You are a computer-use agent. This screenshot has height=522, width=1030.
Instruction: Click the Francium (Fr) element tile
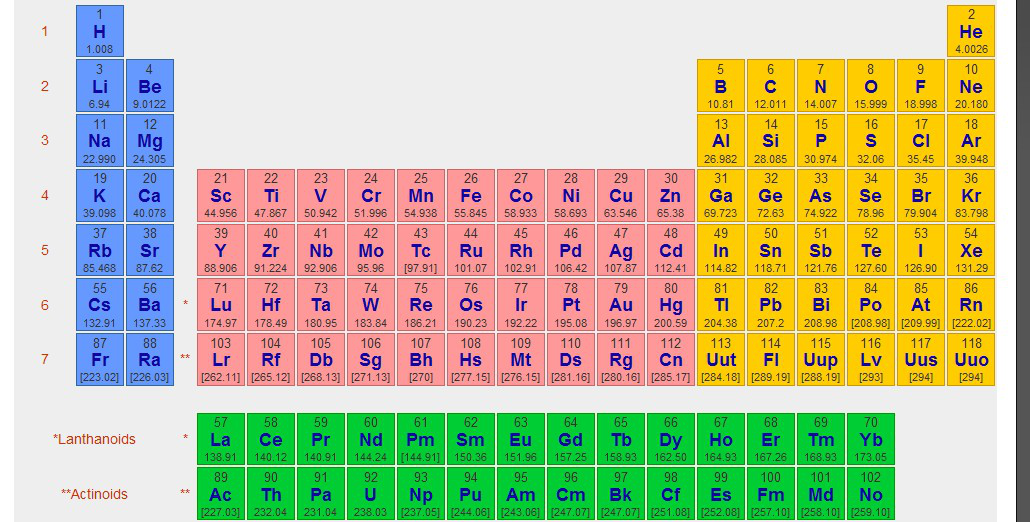point(100,359)
